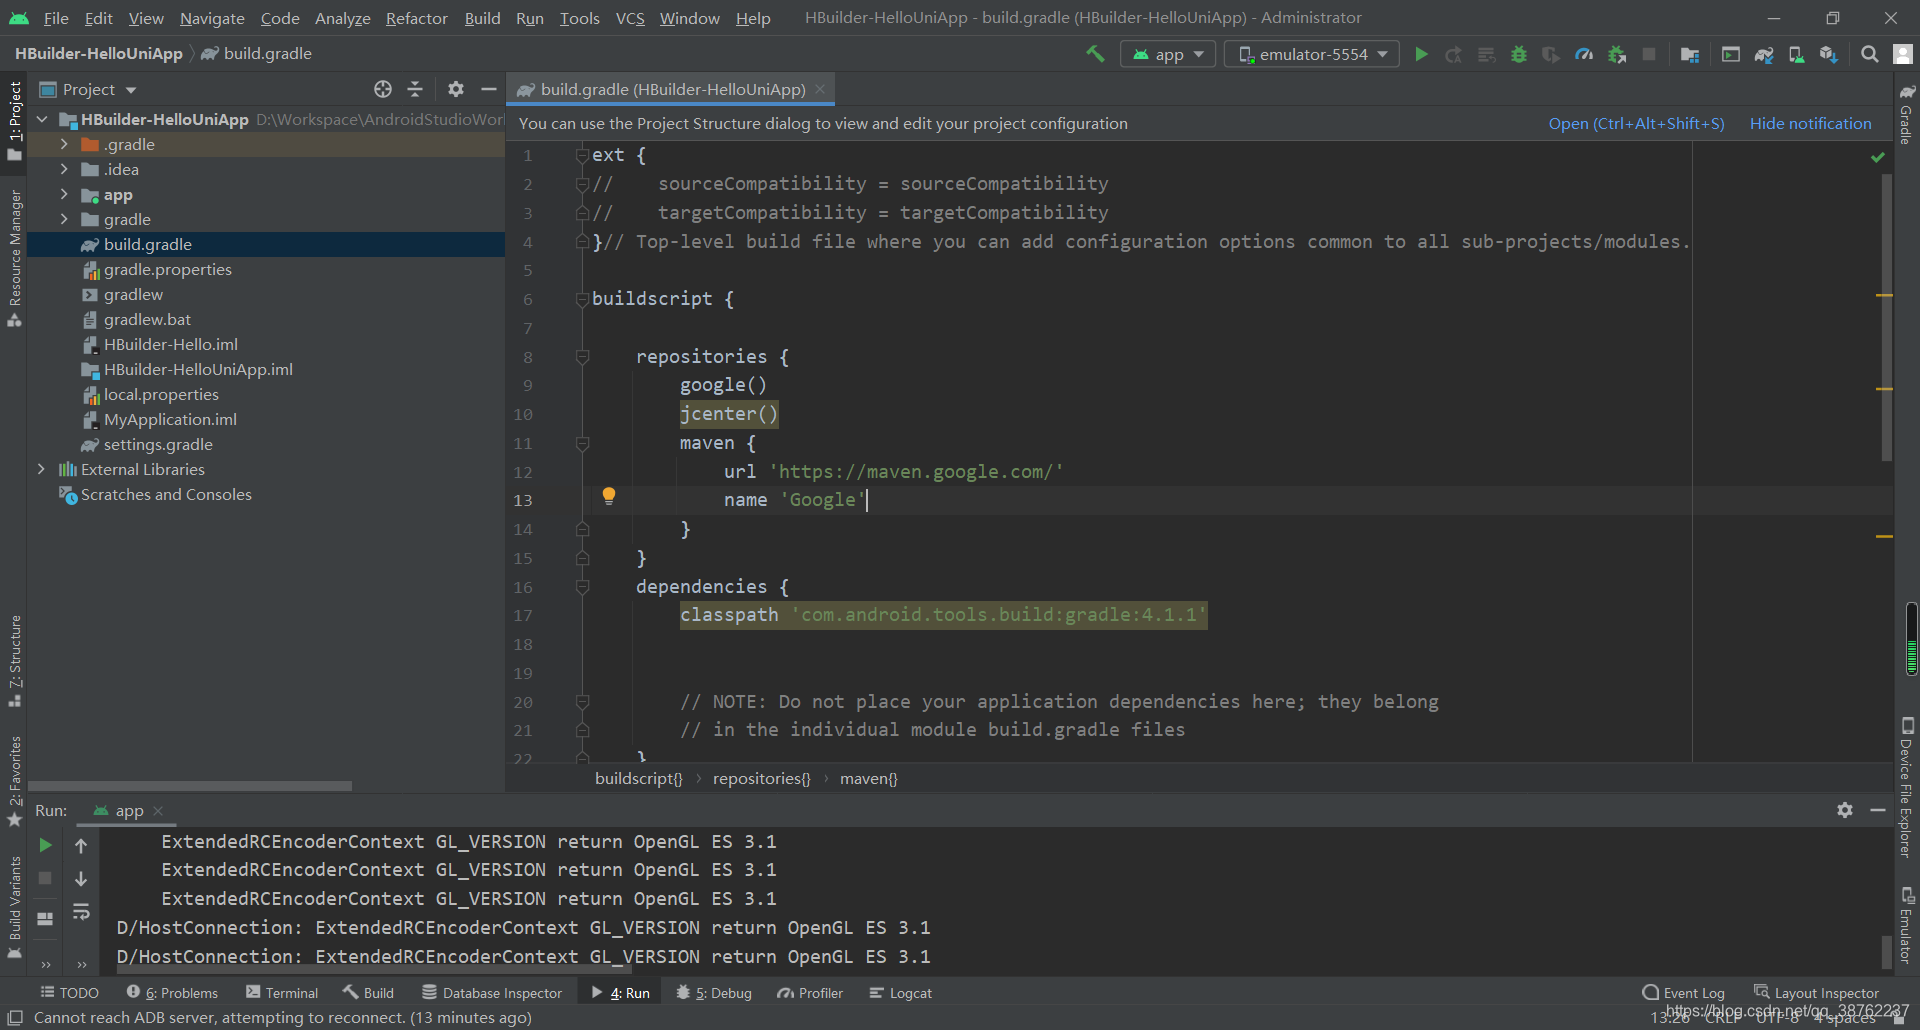
Task: Fold the buildscript block on line 6
Action: (582, 299)
